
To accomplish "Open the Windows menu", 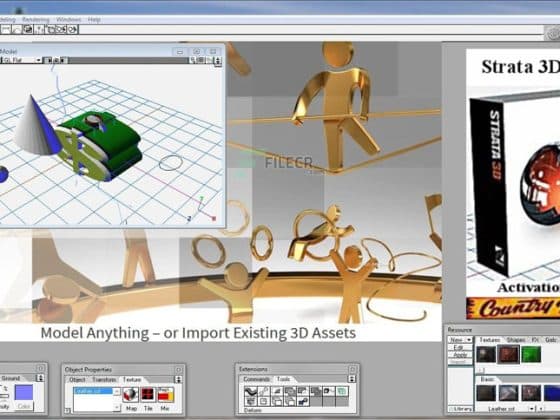I will point(68,19).
